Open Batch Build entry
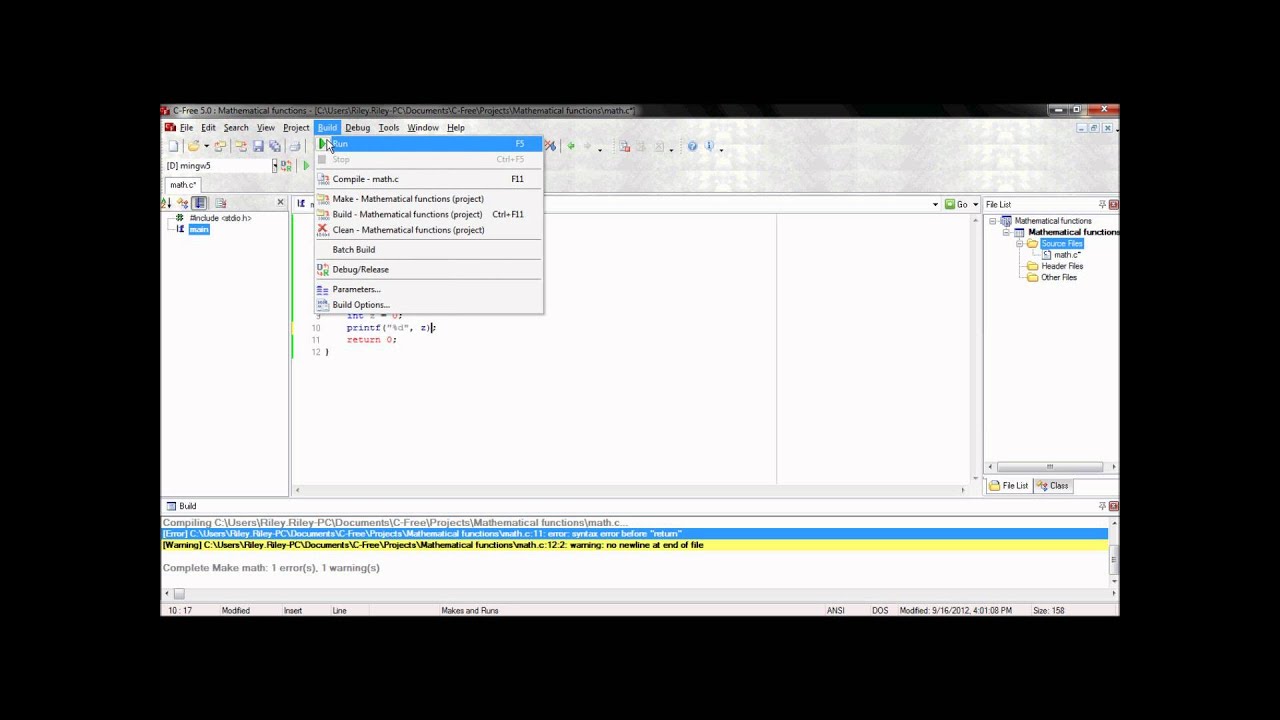1280x720 pixels. click(429, 250)
